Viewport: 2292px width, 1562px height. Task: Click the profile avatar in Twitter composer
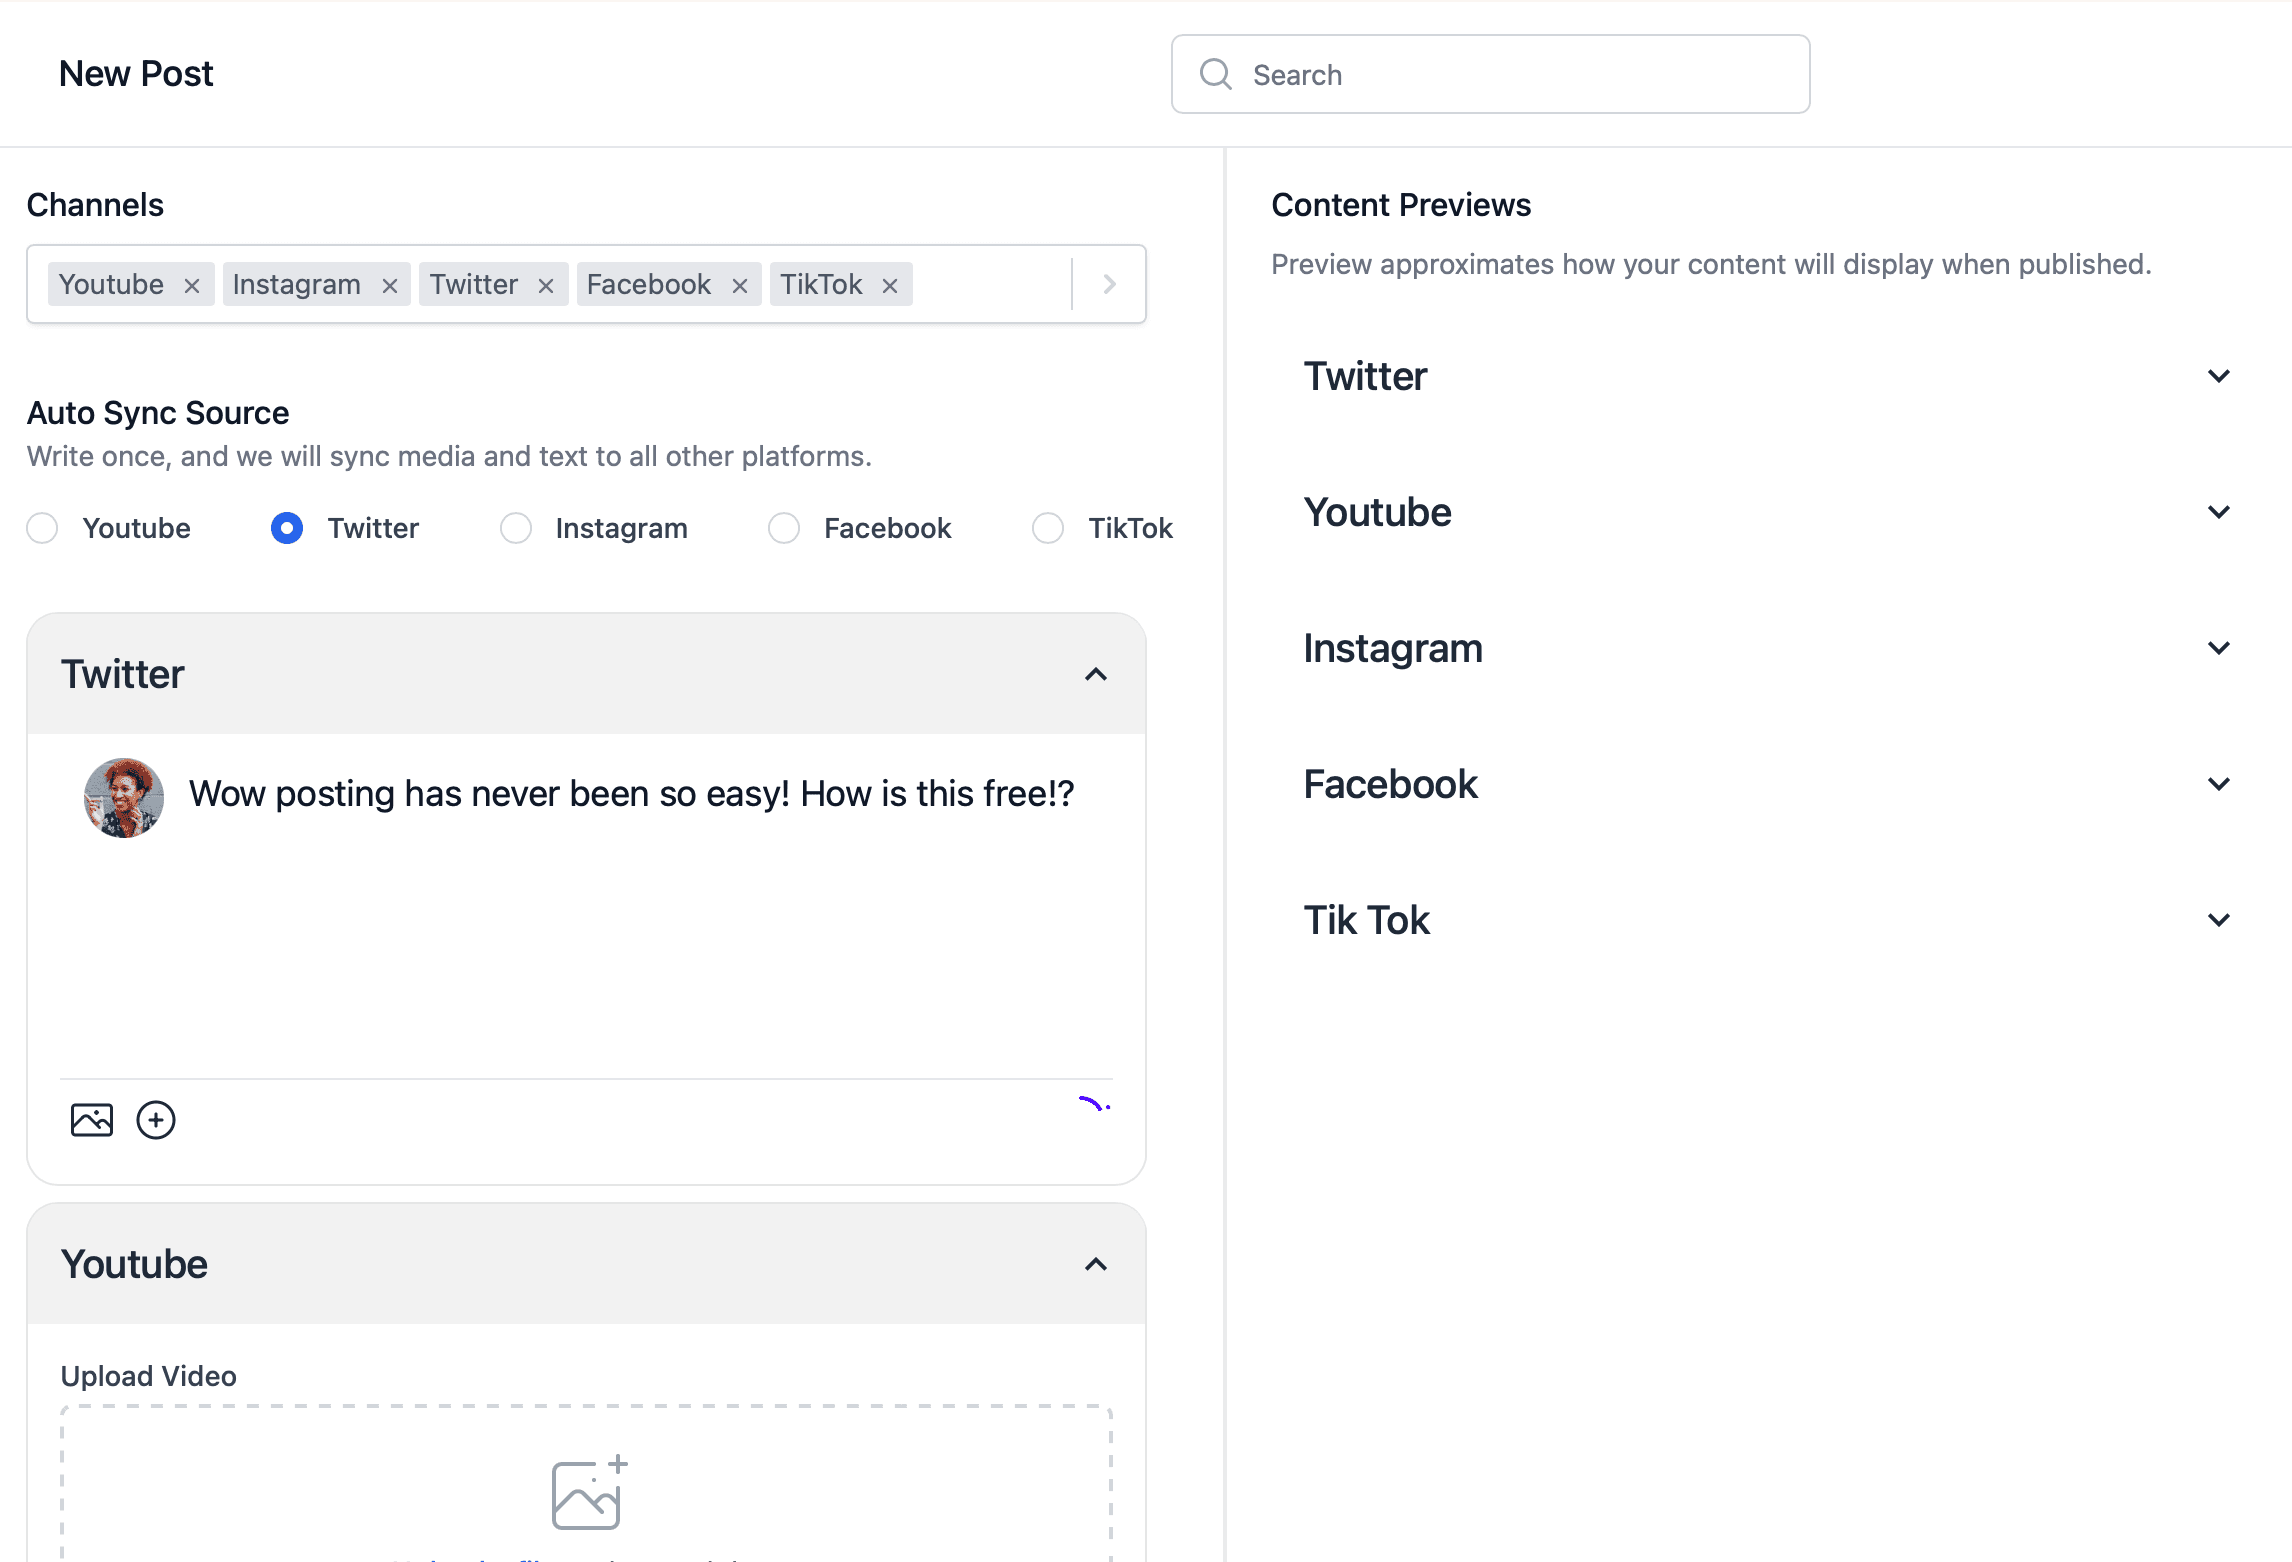click(x=124, y=797)
